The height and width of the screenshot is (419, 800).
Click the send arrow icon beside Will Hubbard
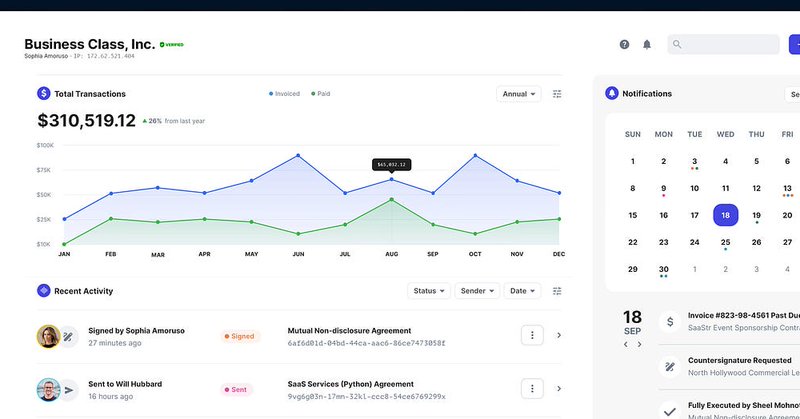68,390
